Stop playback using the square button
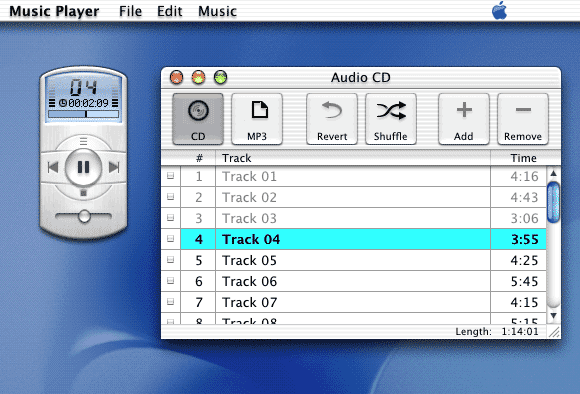This screenshot has height=394, width=580. pyautogui.click(x=83, y=193)
